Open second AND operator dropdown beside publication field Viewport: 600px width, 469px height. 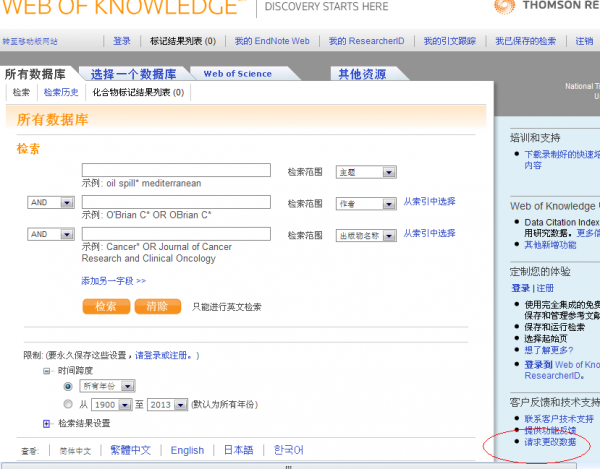[x=51, y=234]
